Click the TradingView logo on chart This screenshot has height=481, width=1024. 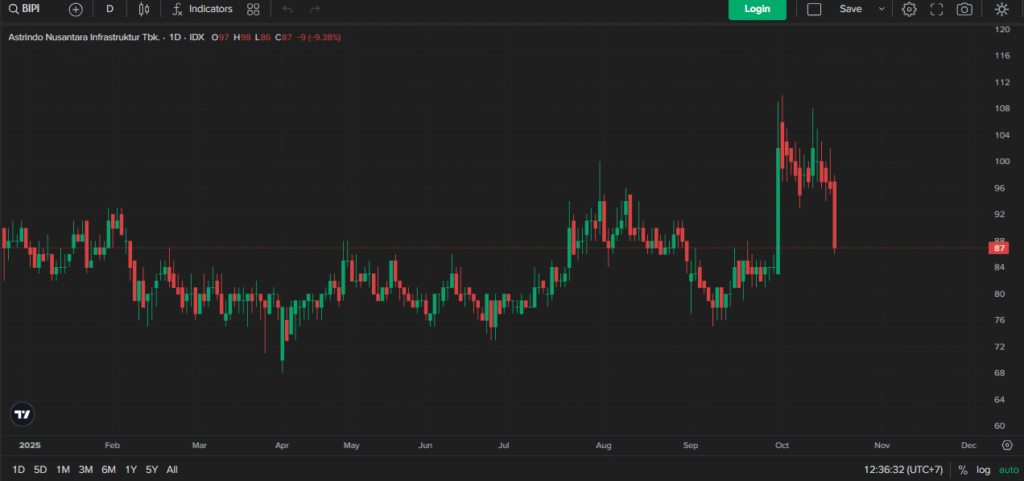pos(22,414)
